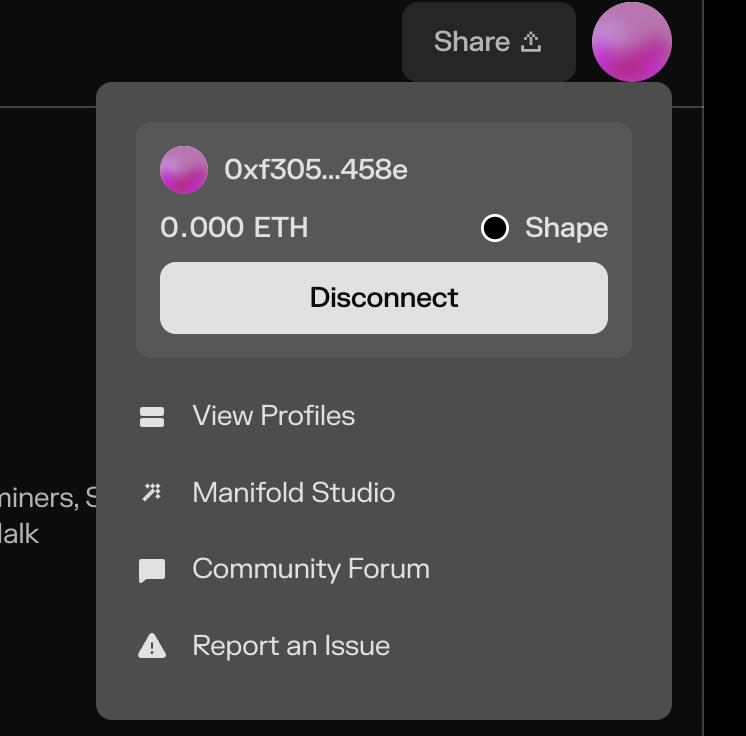746x736 pixels.
Task: Open the Manifold Studio menu entry
Action: click(293, 492)
